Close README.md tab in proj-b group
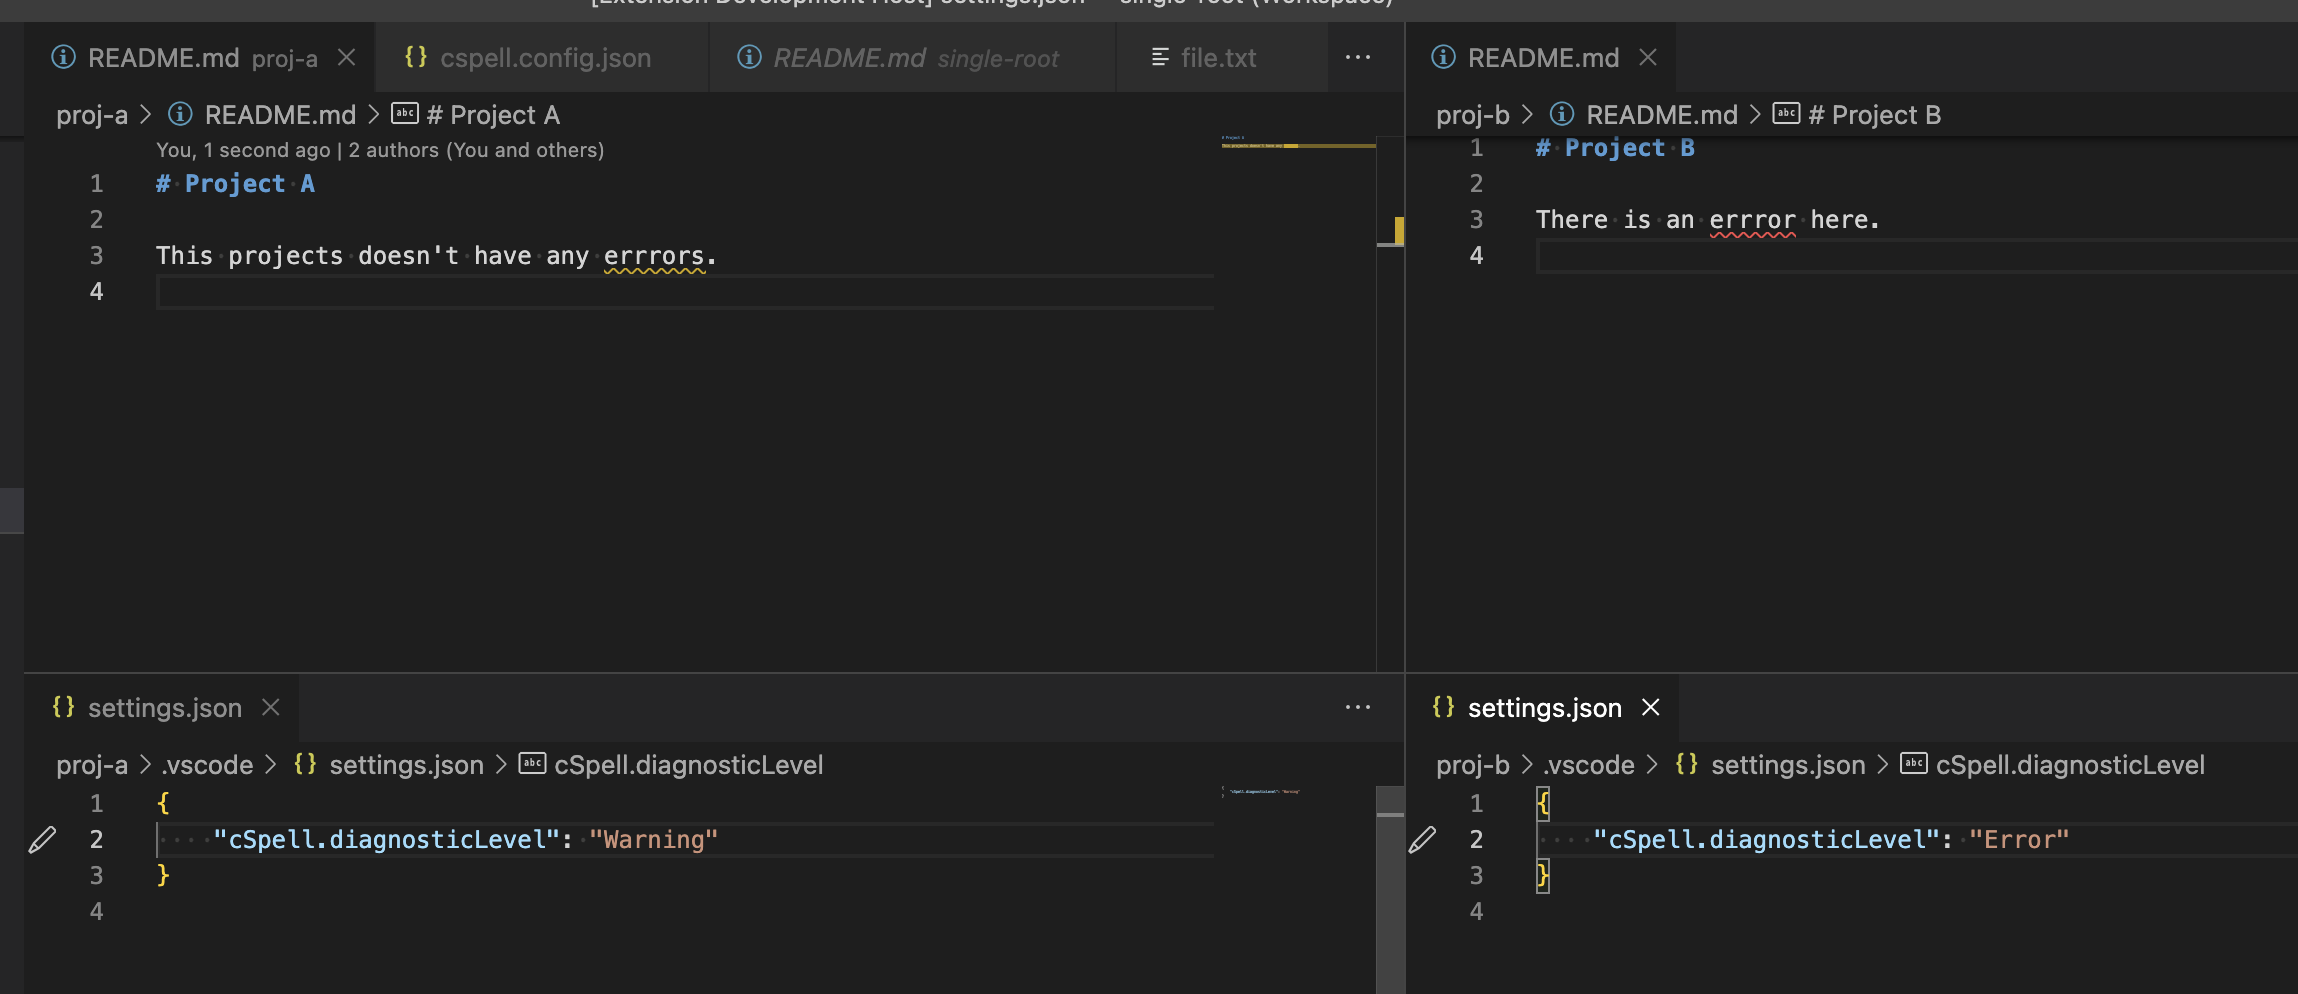 click(x=1648, y=58)
